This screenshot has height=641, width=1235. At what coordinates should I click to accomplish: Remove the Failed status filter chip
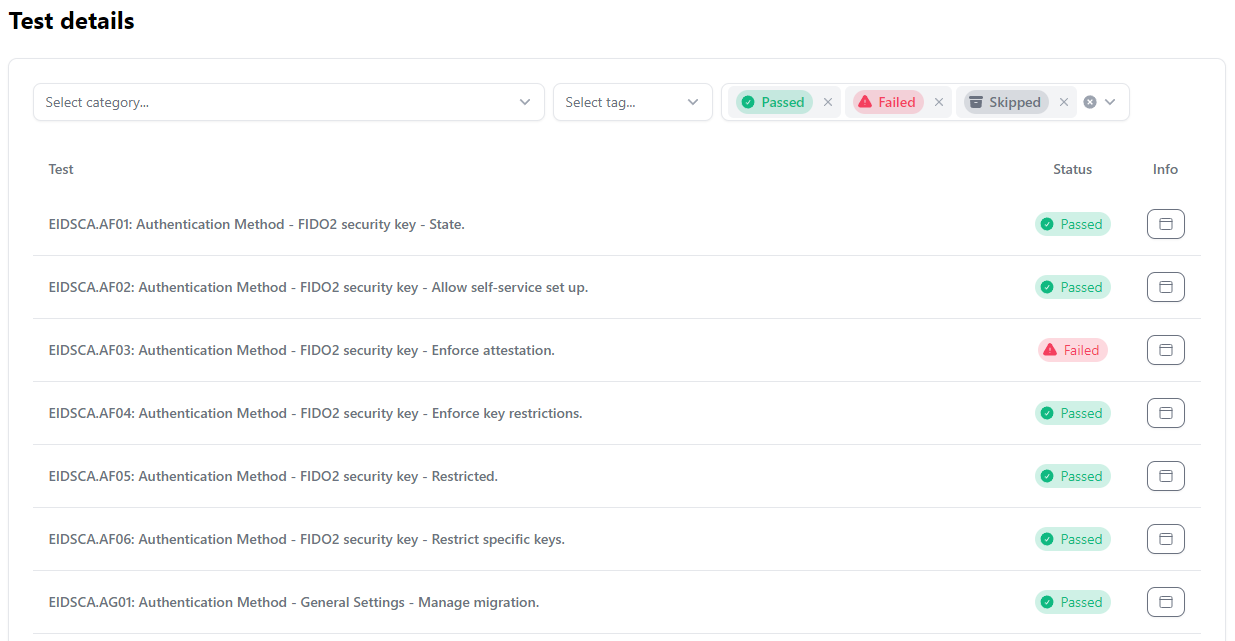coord(939,102)
